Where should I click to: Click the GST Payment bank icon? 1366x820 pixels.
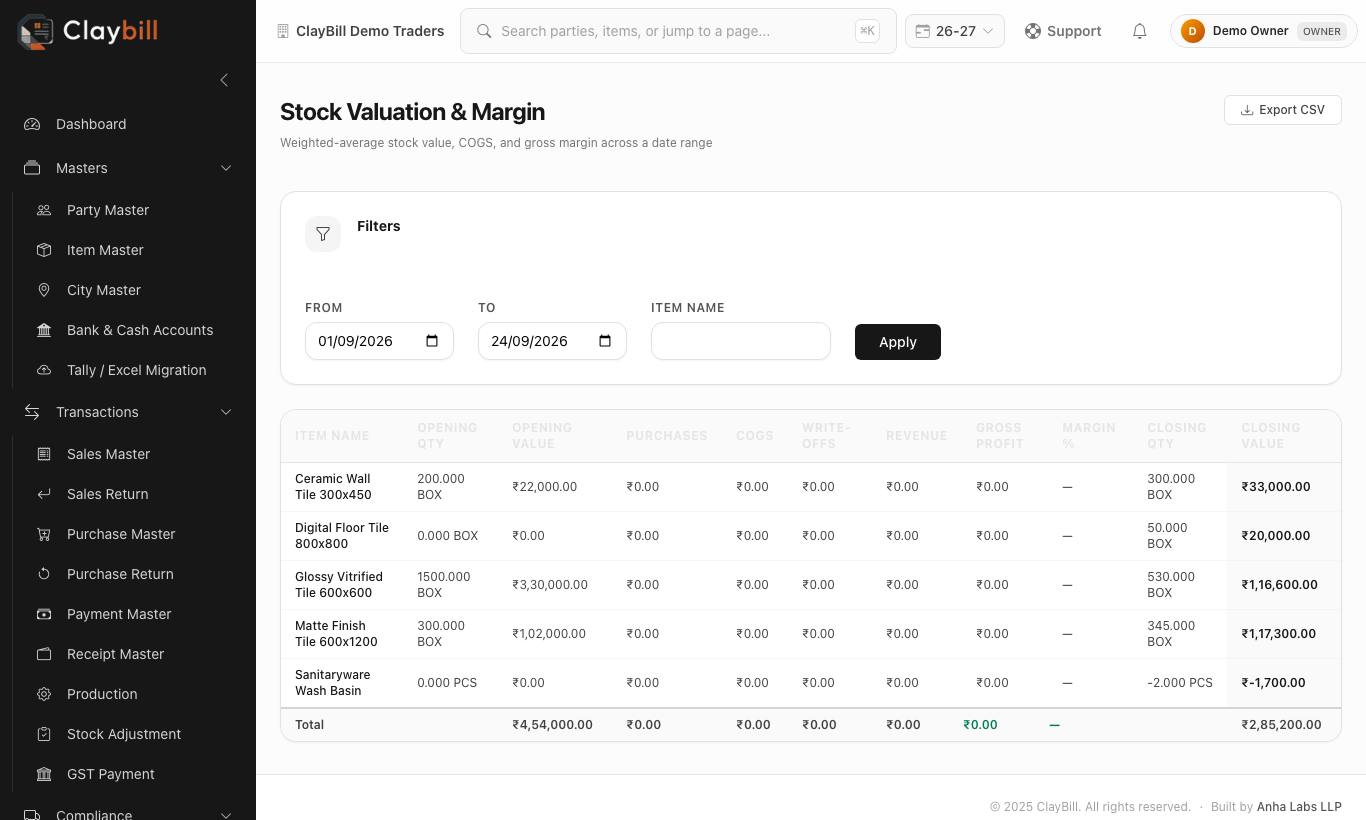(44, 774)
